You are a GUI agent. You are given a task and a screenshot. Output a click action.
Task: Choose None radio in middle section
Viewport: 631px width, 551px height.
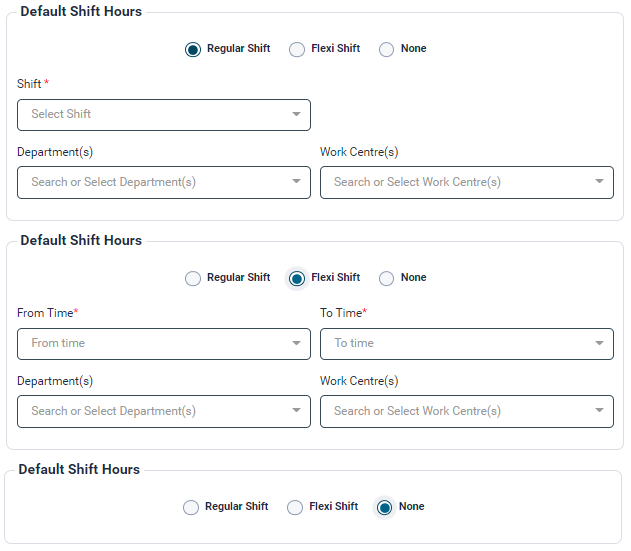[x=387, y=278]
